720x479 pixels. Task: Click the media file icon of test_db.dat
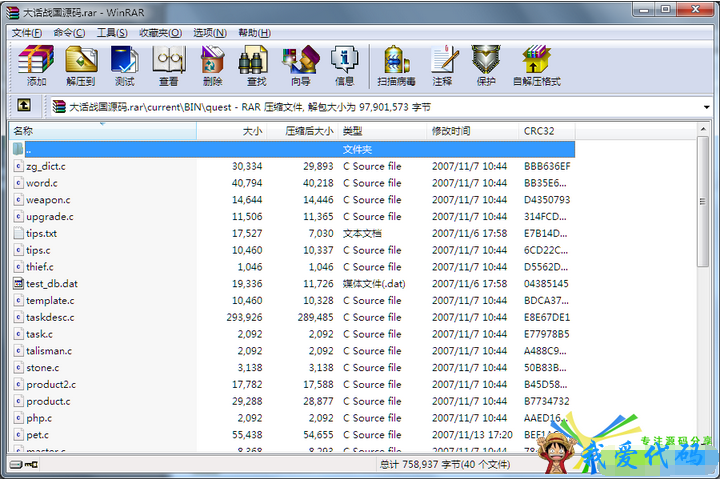(18, 283)
